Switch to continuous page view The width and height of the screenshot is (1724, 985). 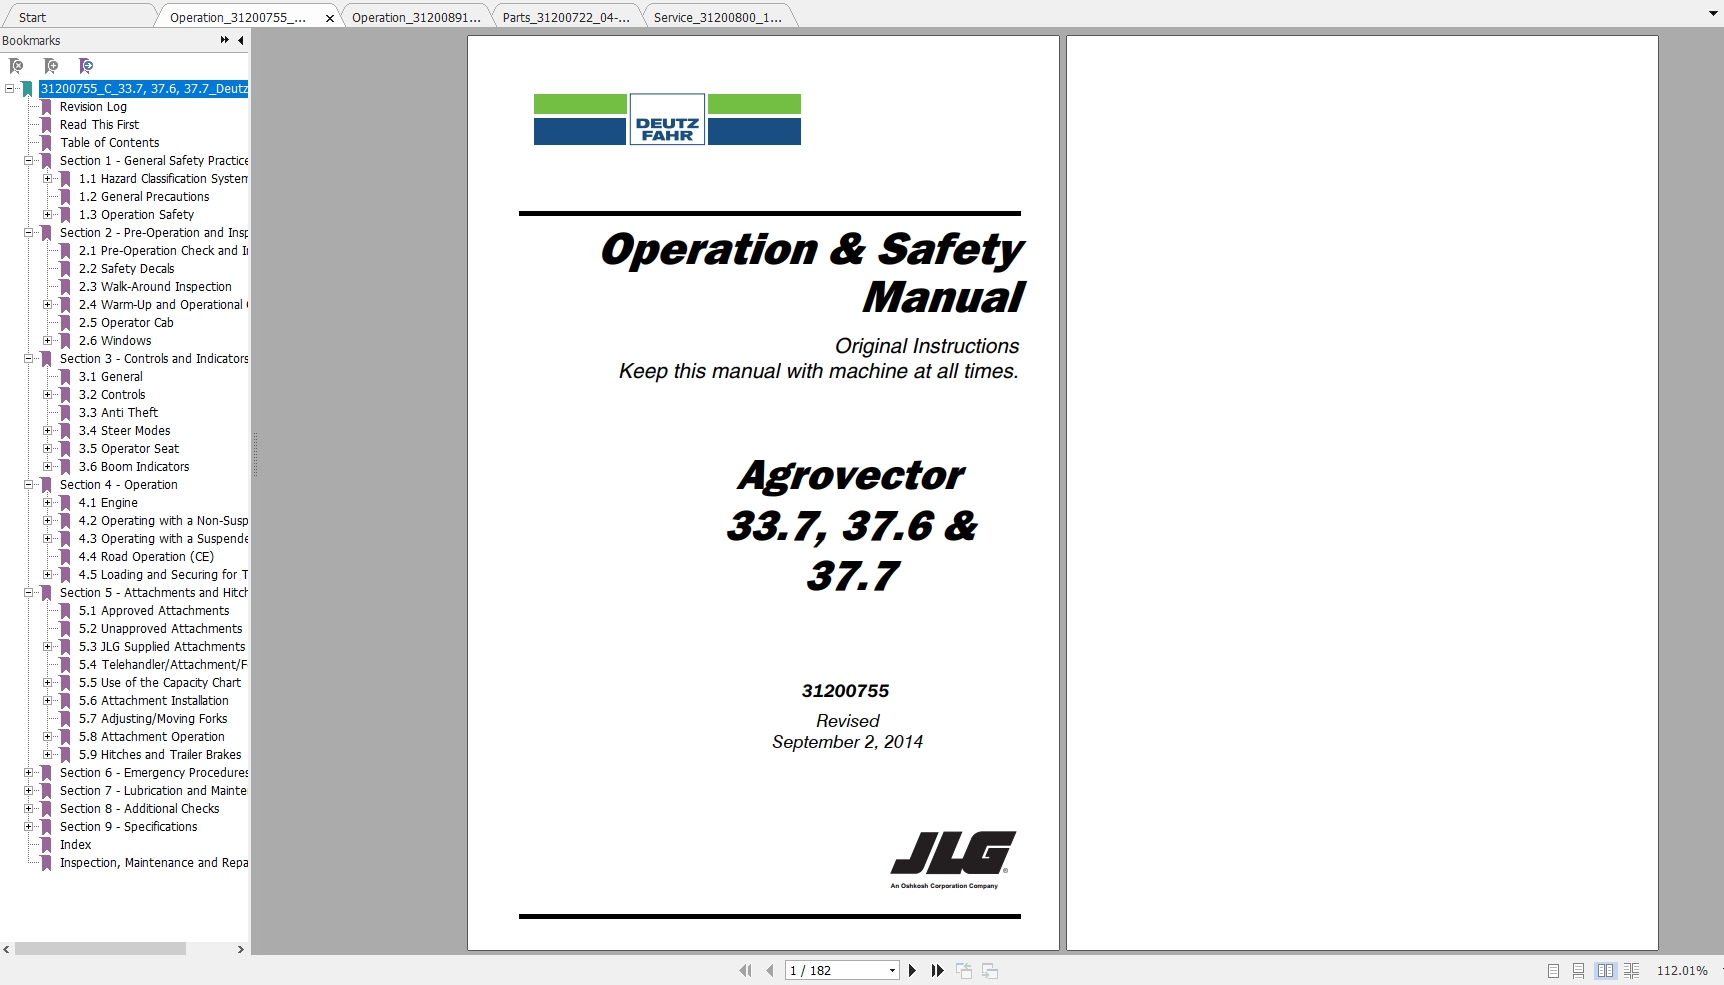tap(1578, 970)
